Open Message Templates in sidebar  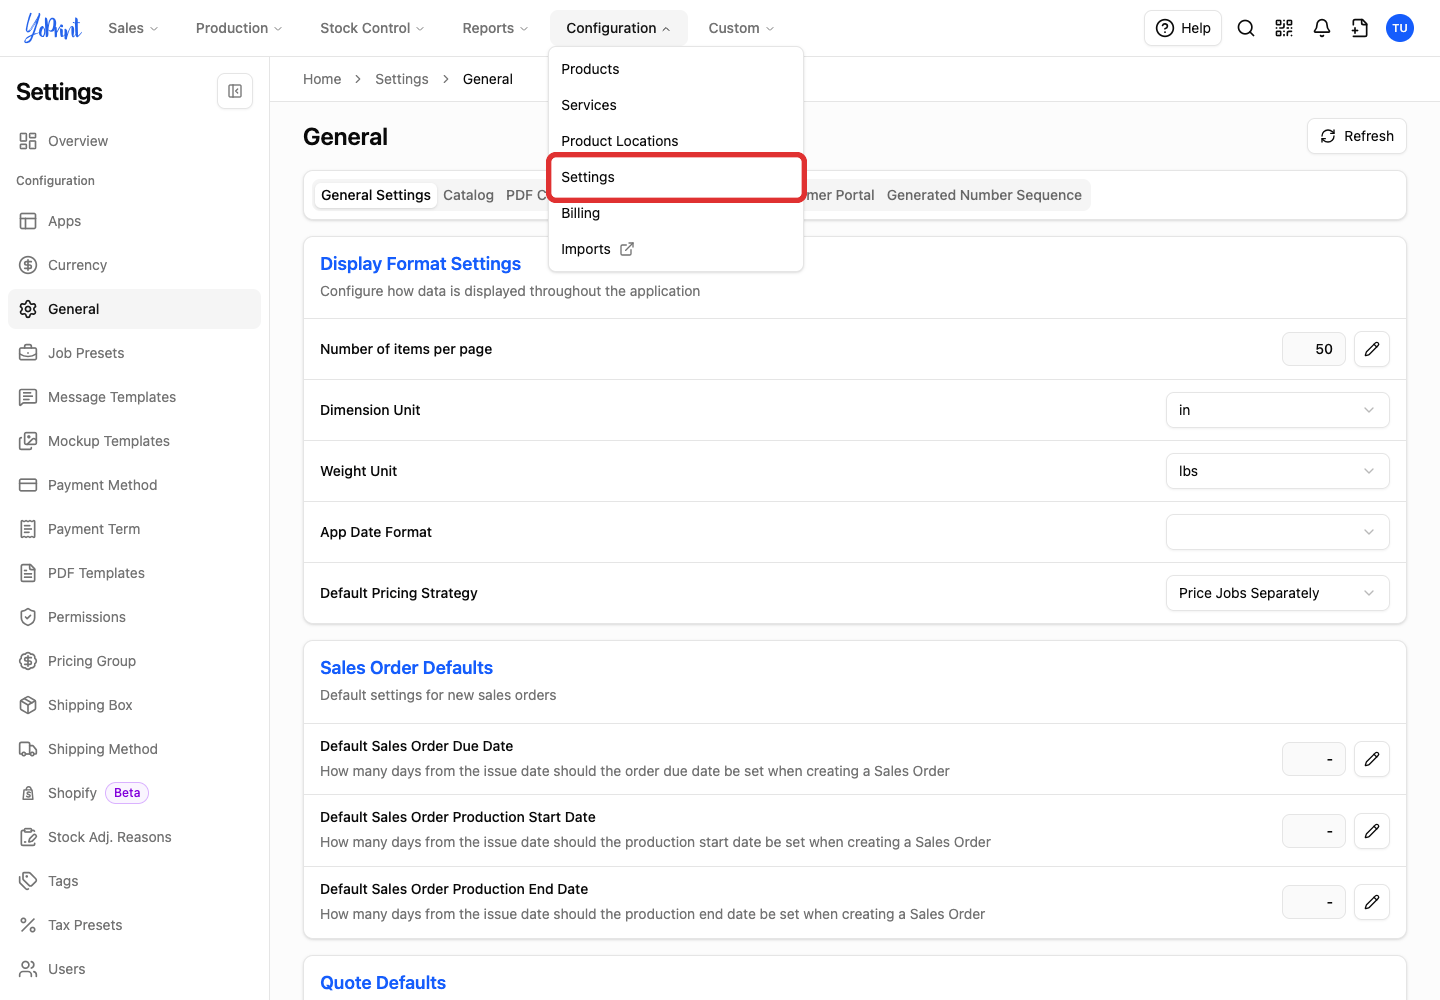pos(134,397)
